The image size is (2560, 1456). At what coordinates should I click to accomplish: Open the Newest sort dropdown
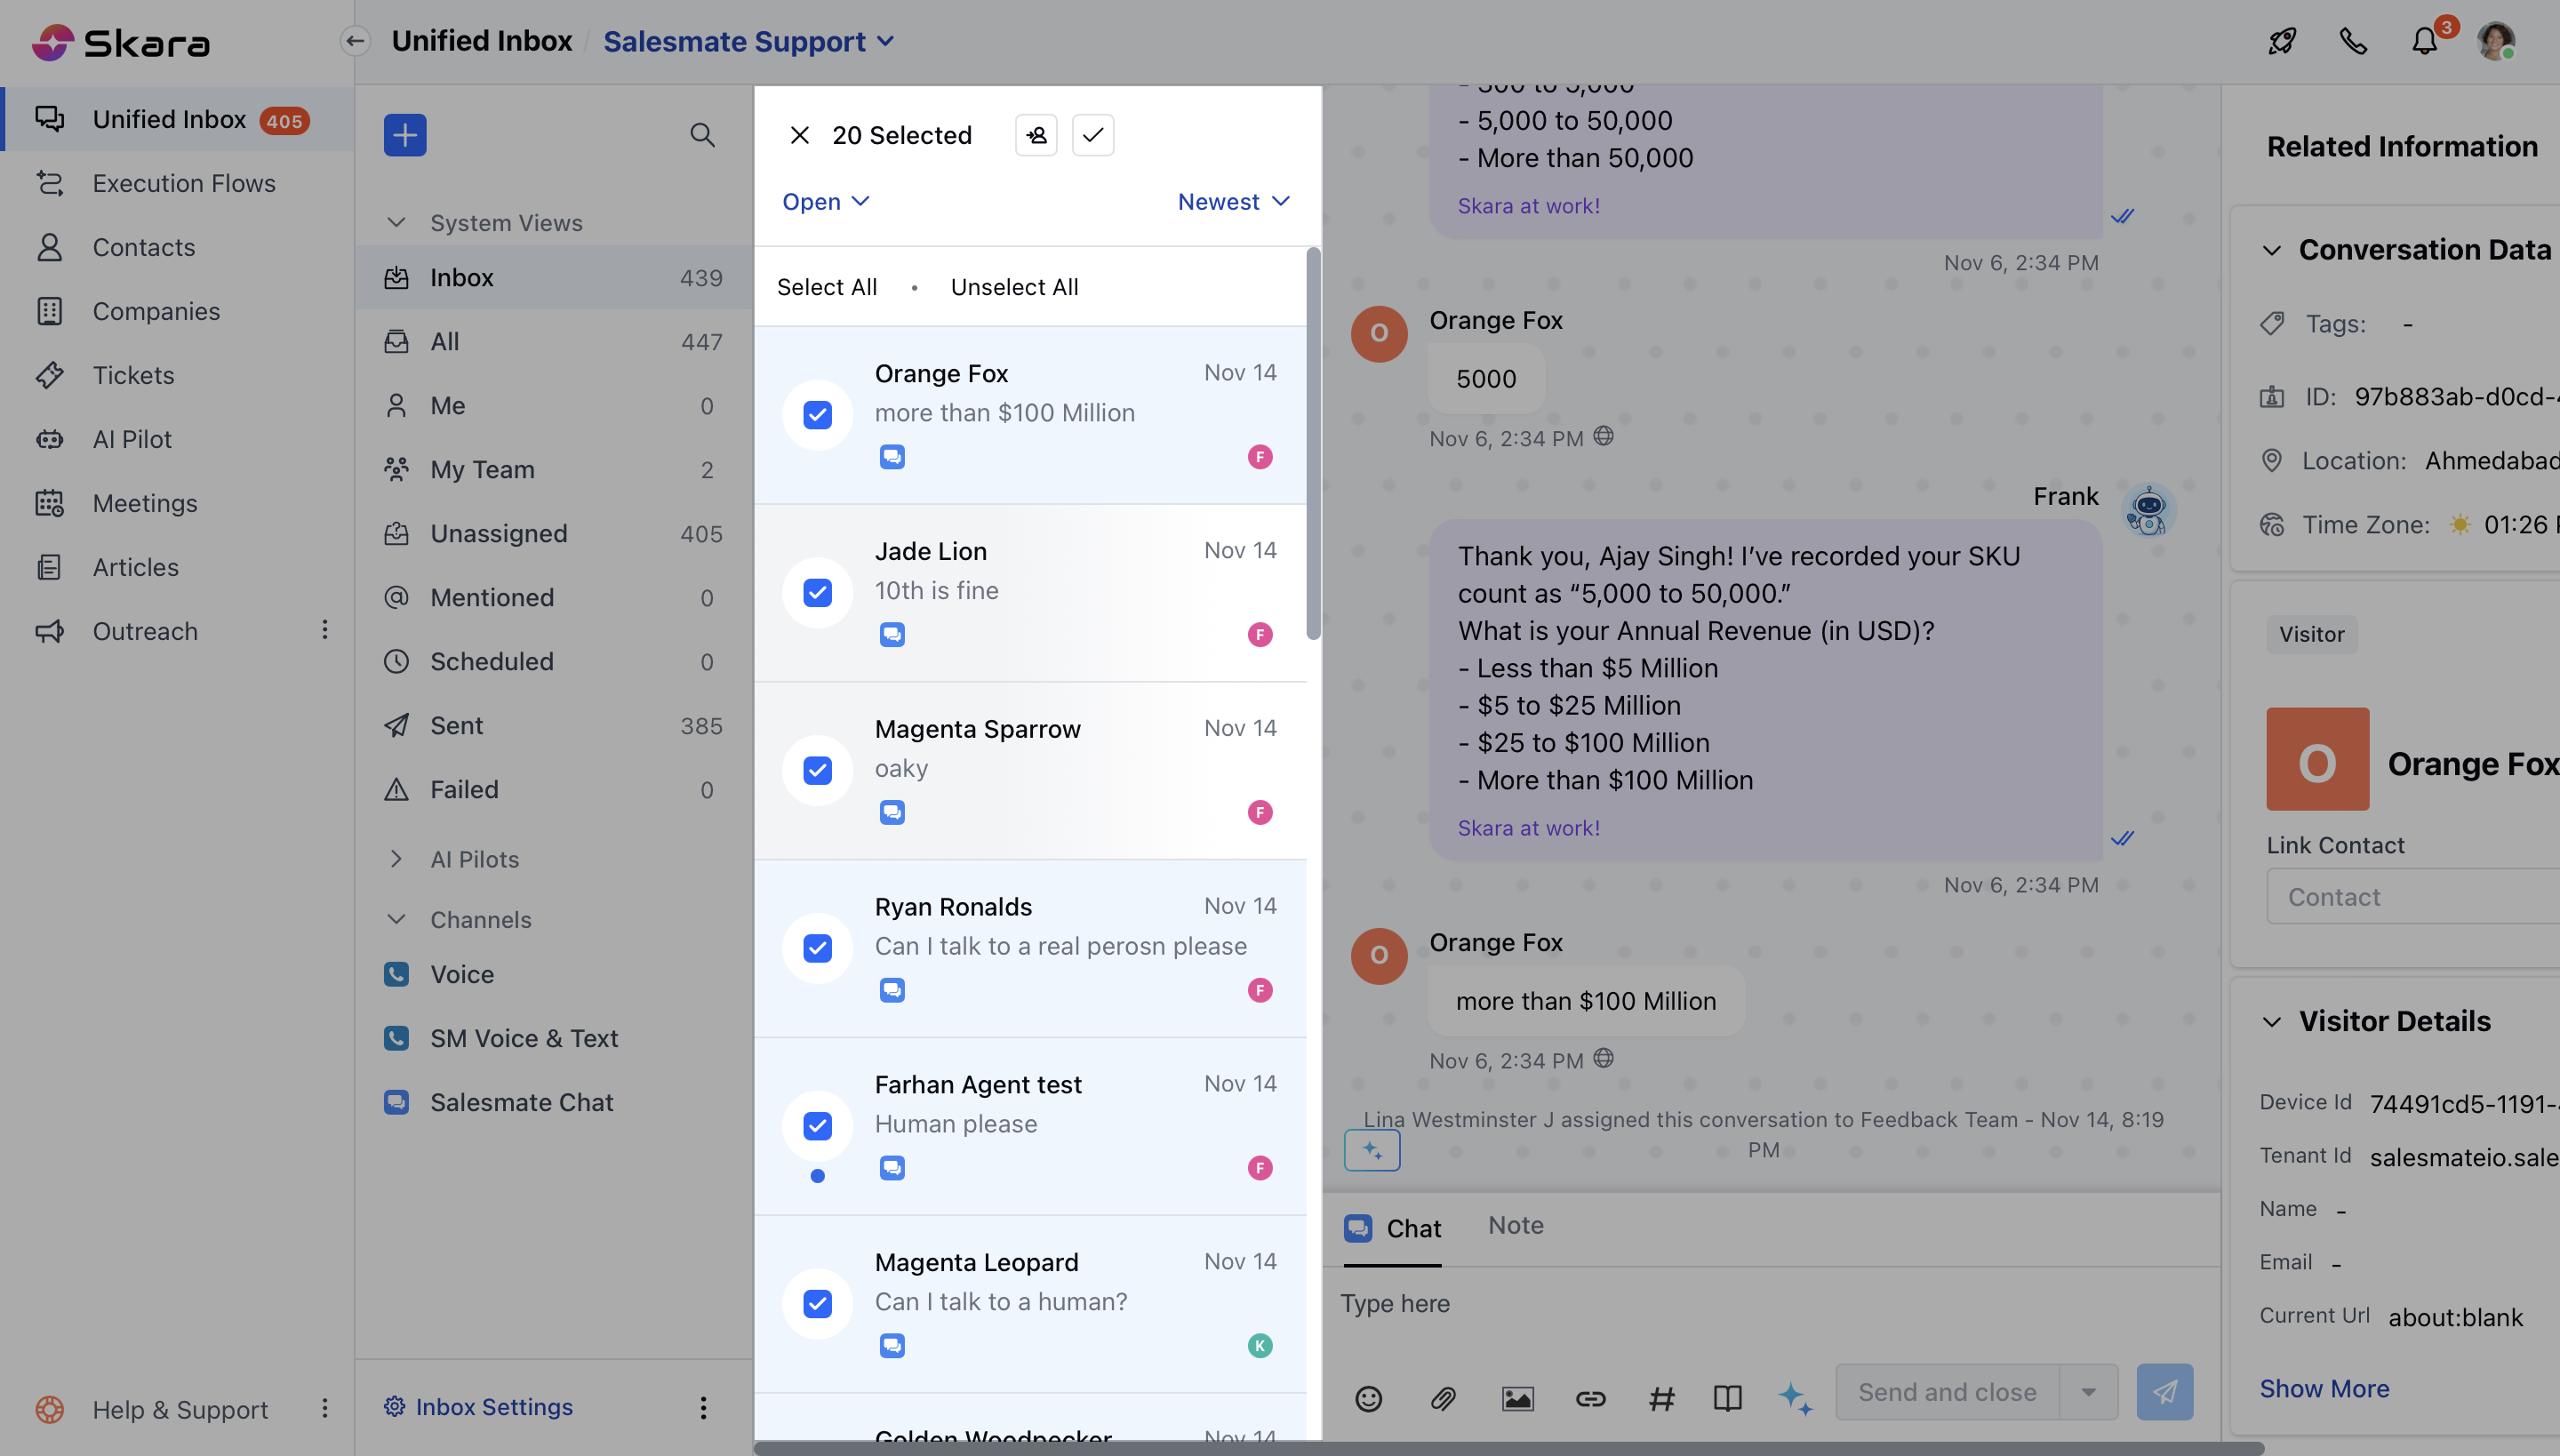[1232, 201]
